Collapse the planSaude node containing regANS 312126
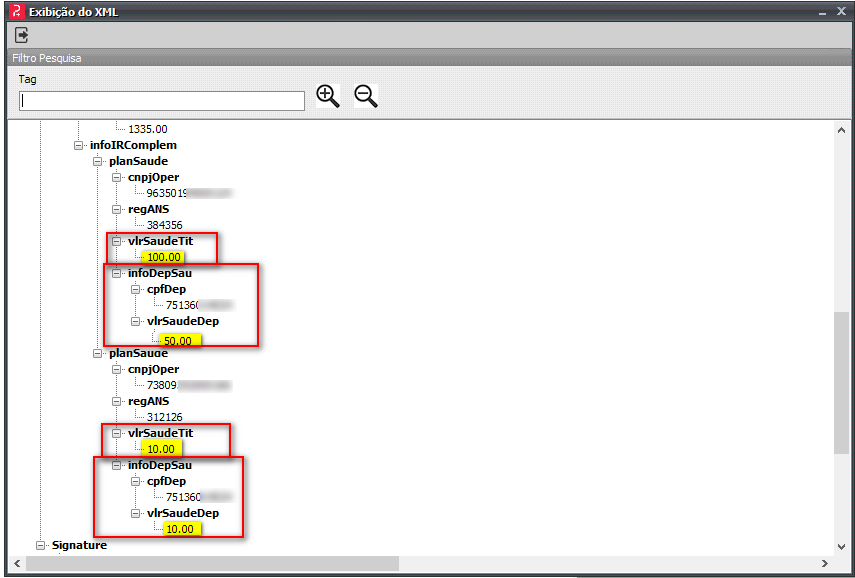This screenshot has height=578, width=855. pos(98,353)
